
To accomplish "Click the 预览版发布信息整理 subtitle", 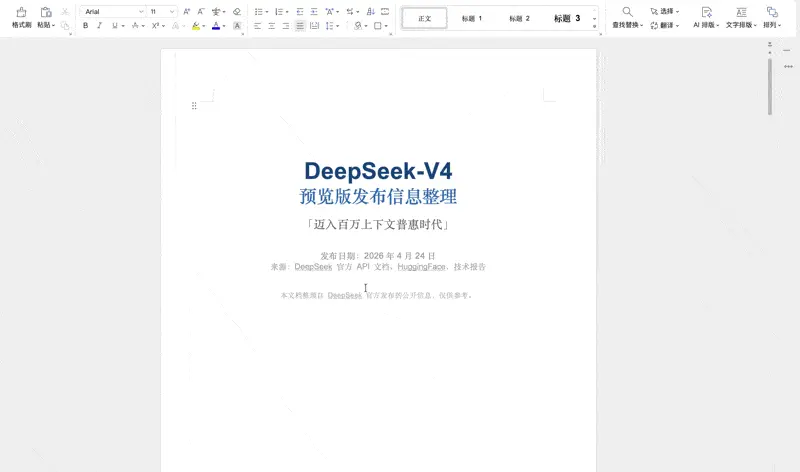I will pyautogui.click(x=378, y=196).
